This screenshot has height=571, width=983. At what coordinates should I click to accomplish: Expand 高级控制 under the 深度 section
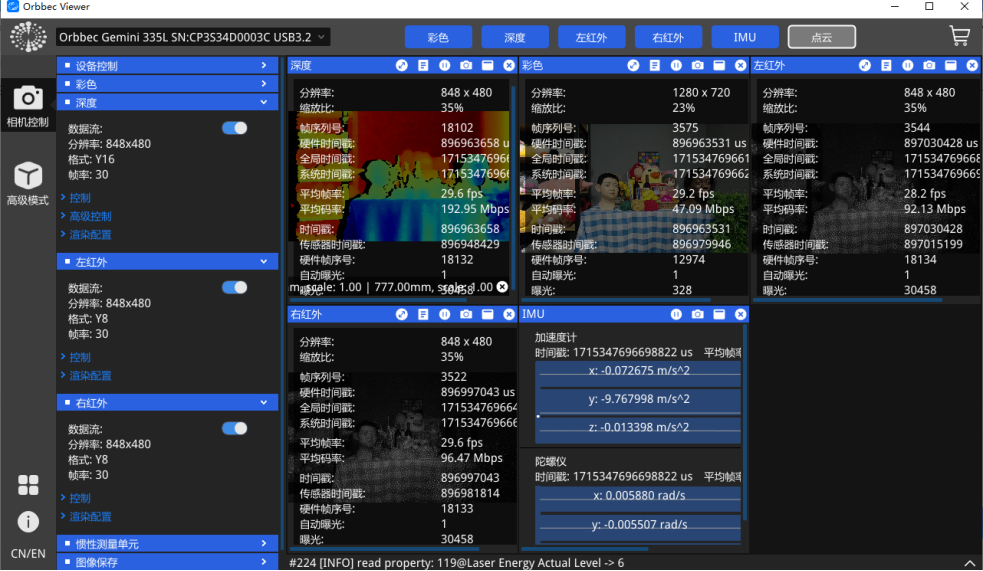(x=90, y=216)
